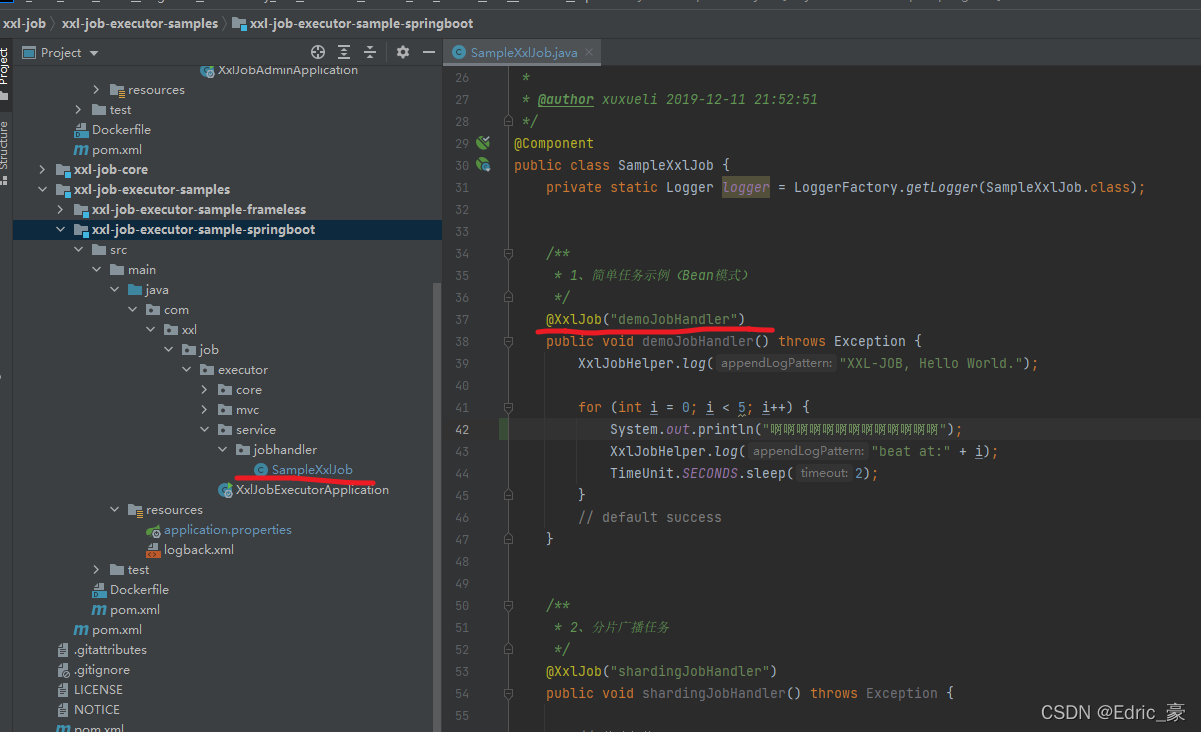The image size is (1201, 732).
Task: Collapse the xxl-job-executor-samples node
Action: point(42,190)
